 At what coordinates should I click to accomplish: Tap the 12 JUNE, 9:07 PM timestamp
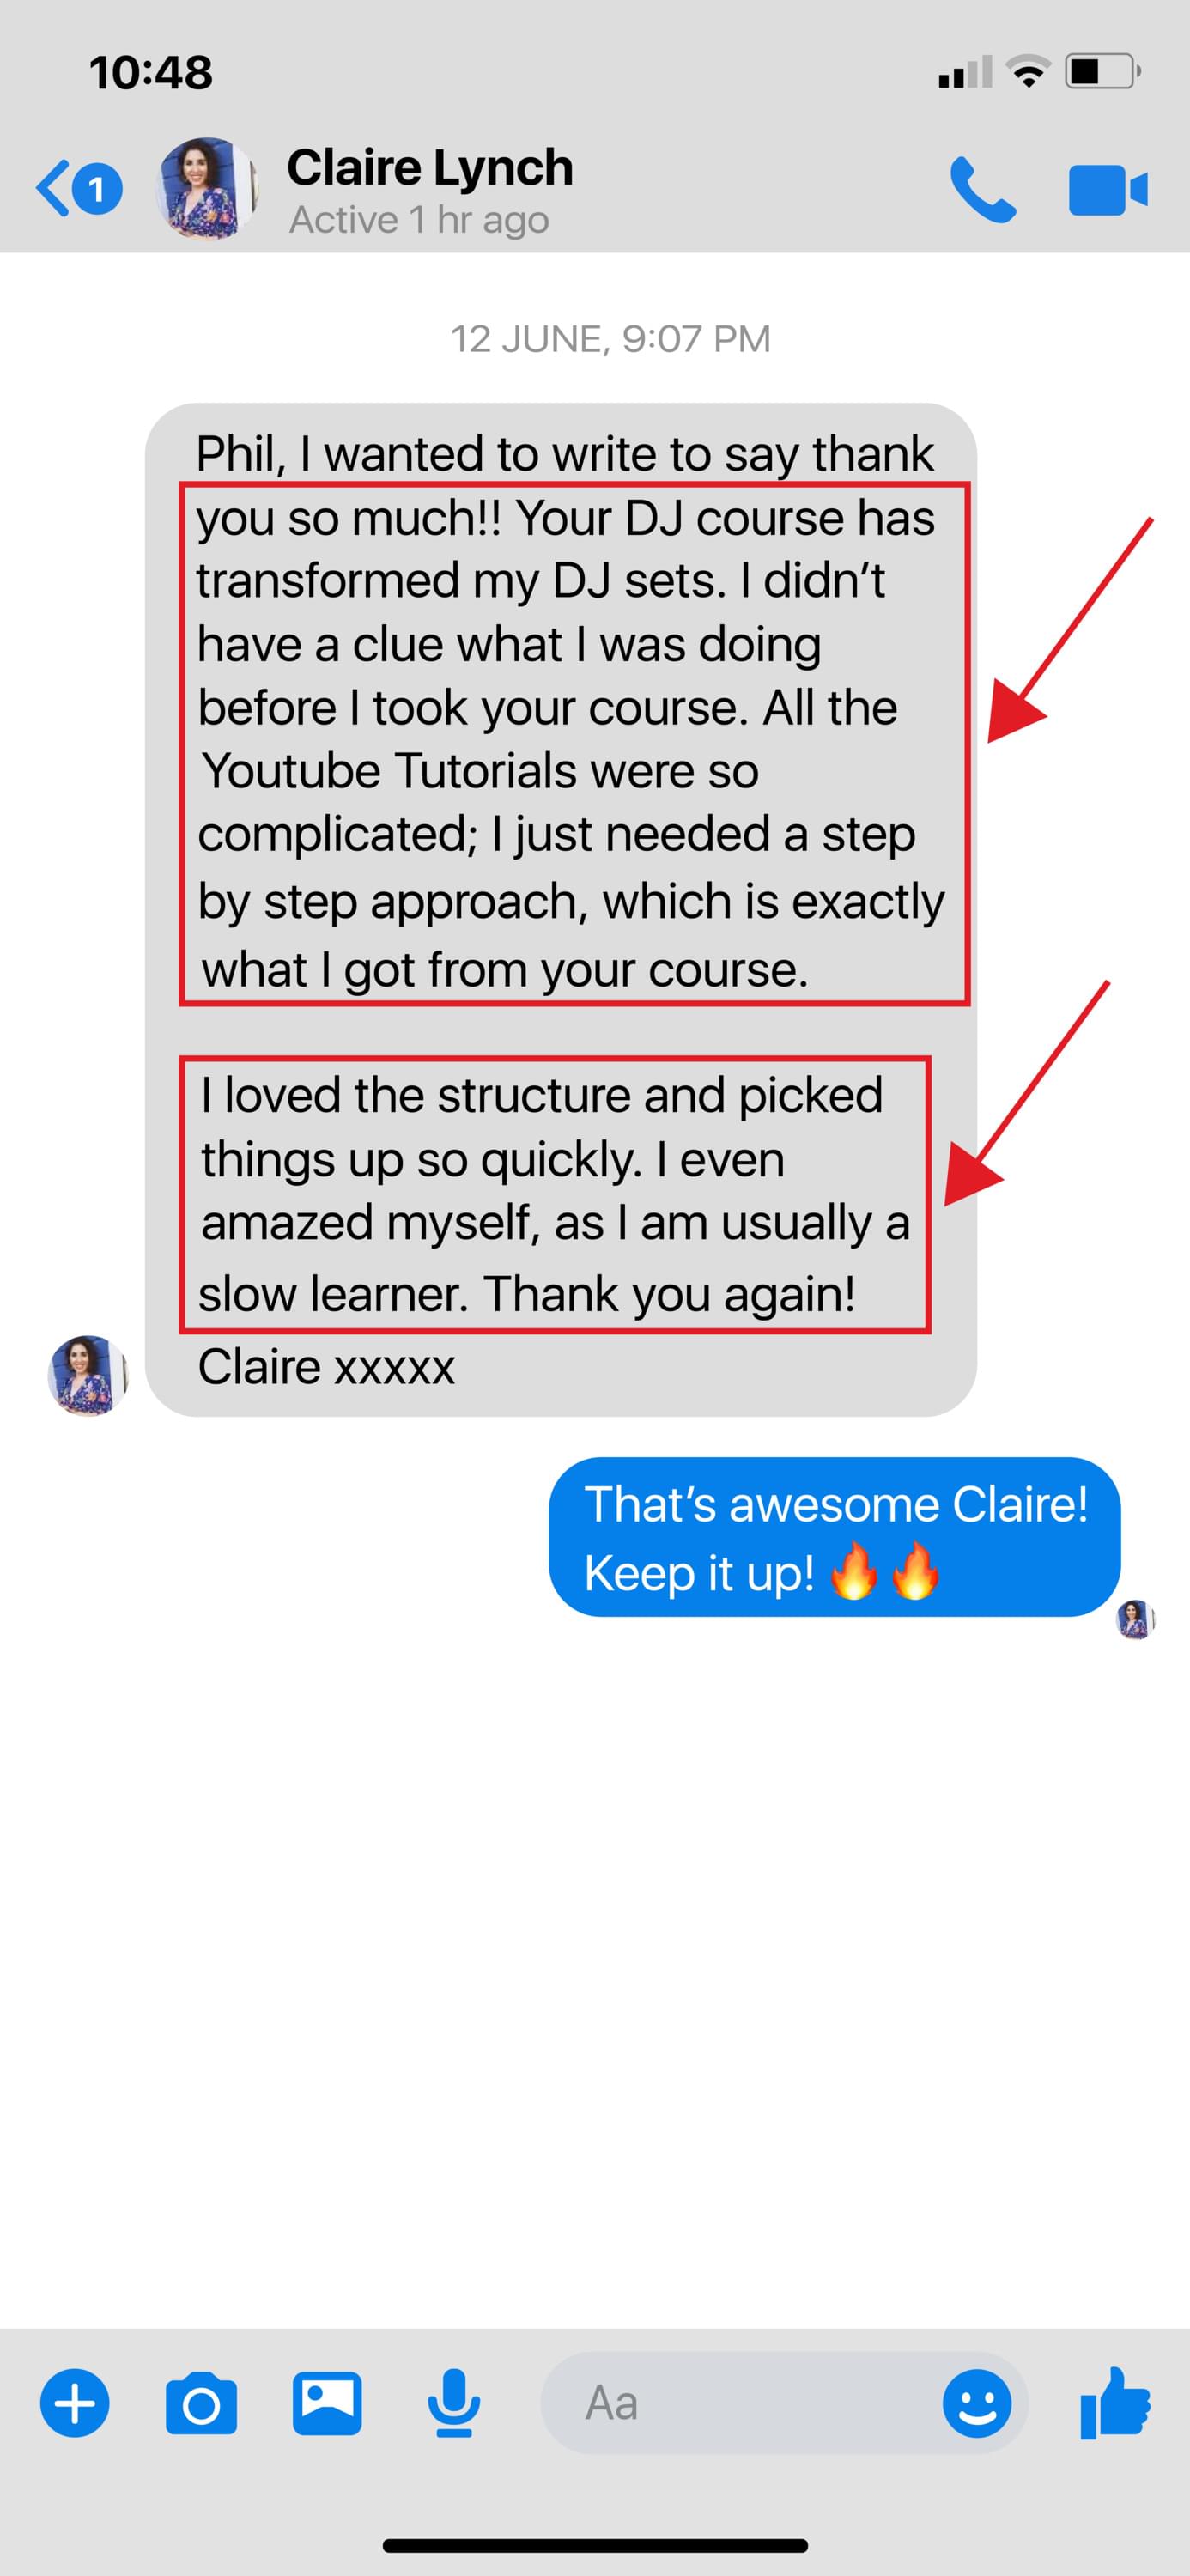tap(610, 339)
